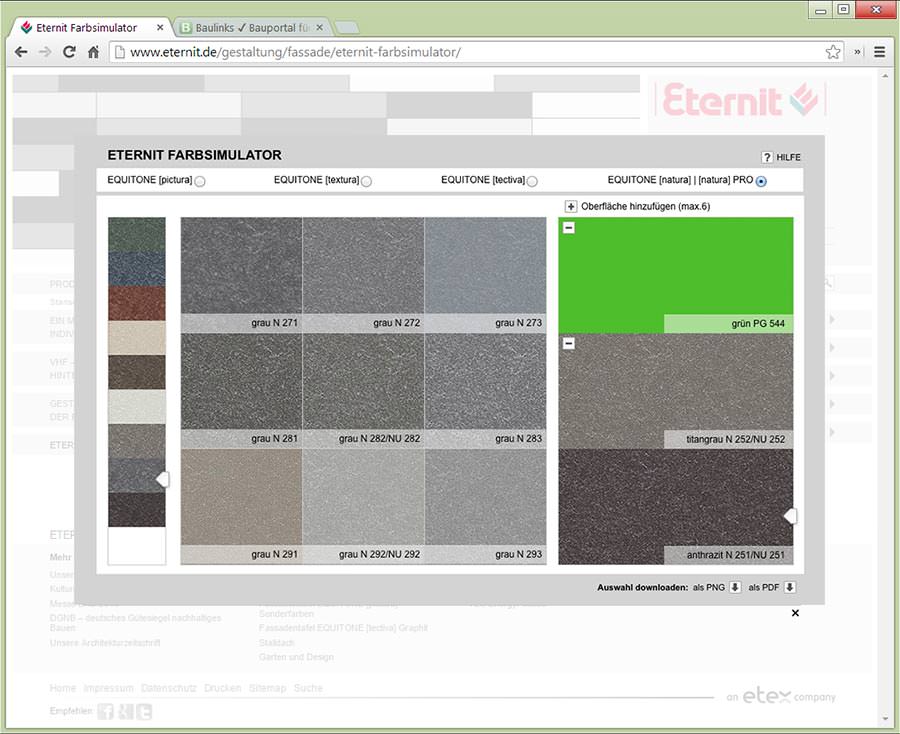900x734 pixels.
Task: Remove the grün PG 544 surface
Action: [569, 228]
